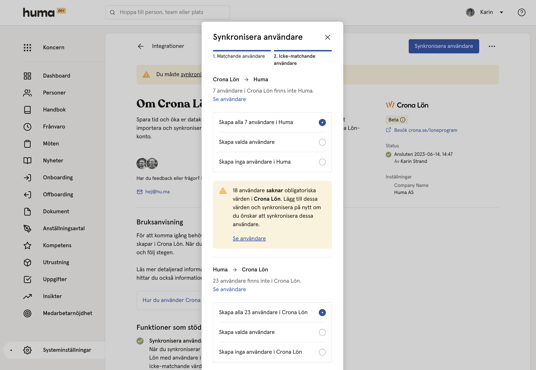Click the Beta info icon
536x370 pixels.
(x=403, y=120)
